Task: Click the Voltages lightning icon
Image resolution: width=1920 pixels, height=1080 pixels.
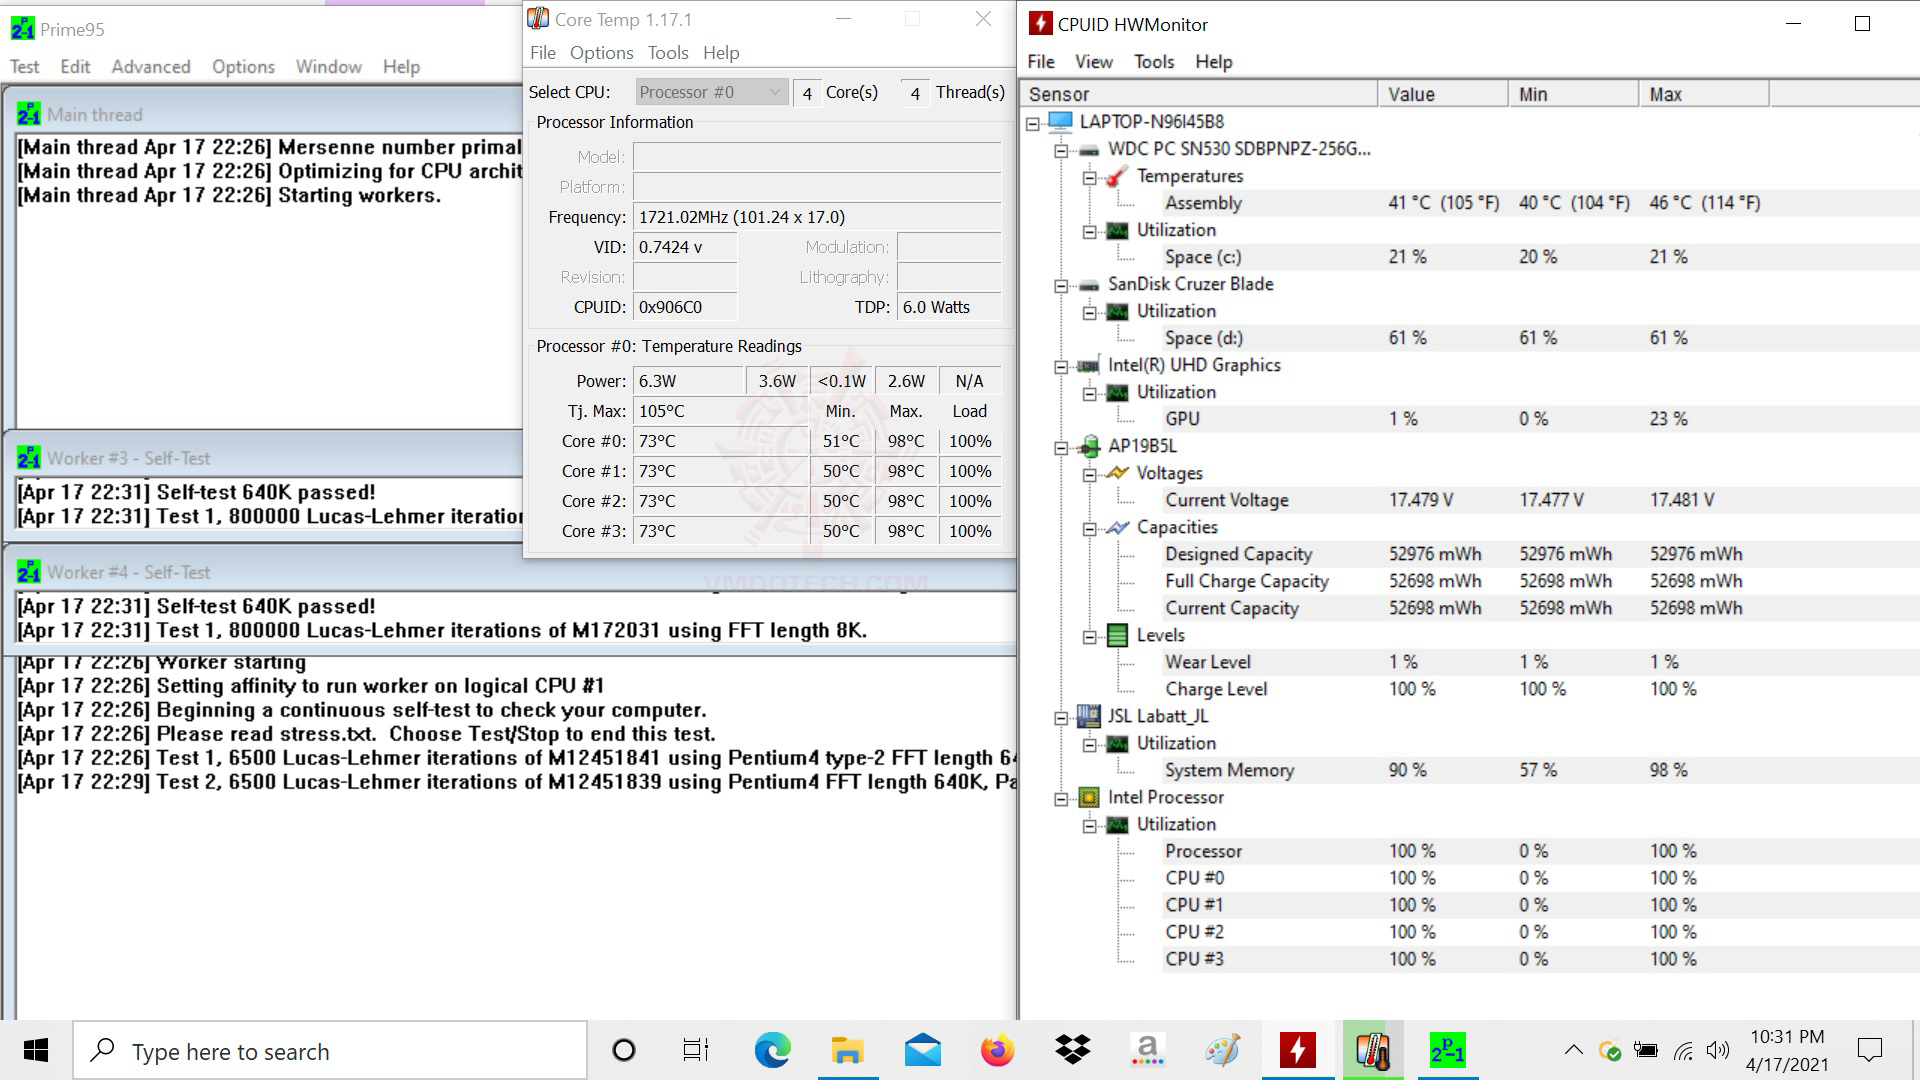Action: [1117, 474]
